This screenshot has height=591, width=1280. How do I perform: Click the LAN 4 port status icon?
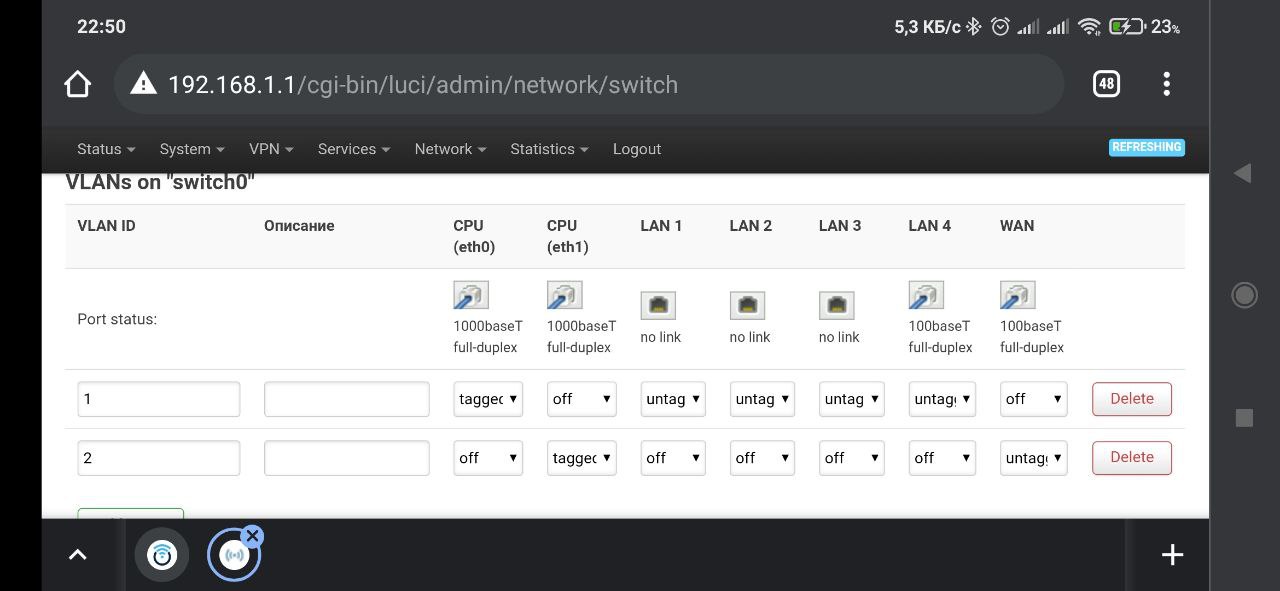point(926,295)
